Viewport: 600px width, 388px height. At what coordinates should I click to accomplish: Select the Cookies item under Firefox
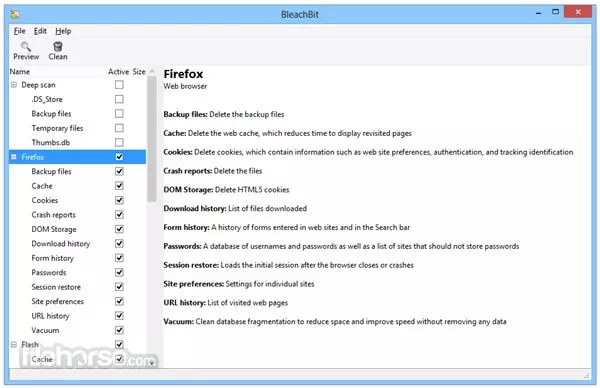coord(45,200)
